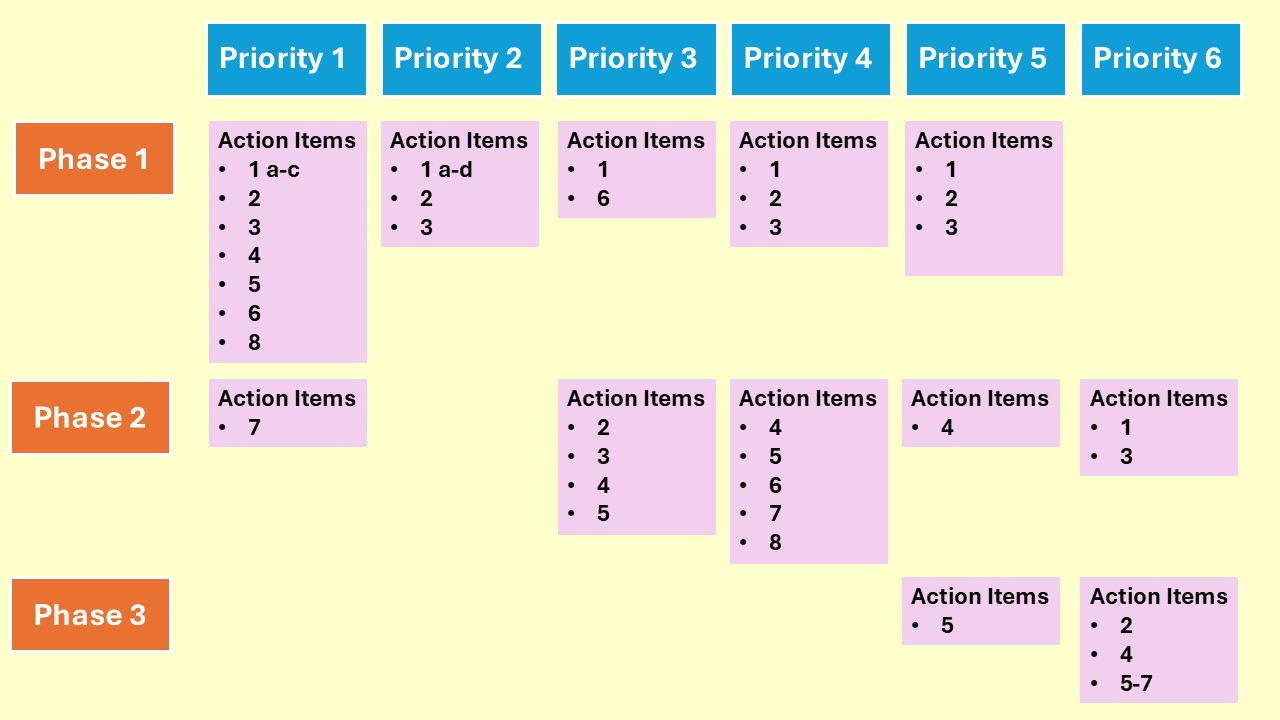Select item 6 in Priority 3 Phase 1

coord(603,199)
